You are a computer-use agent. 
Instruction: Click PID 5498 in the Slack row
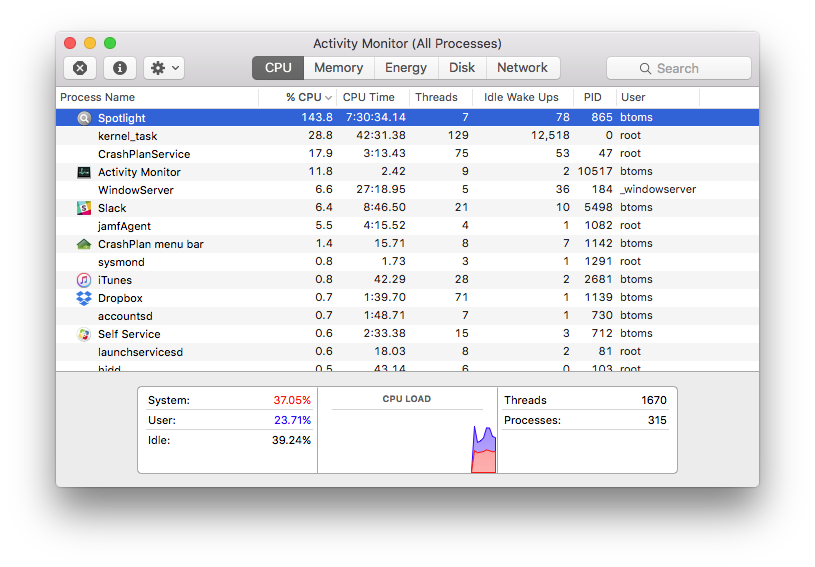click(598, 207)
